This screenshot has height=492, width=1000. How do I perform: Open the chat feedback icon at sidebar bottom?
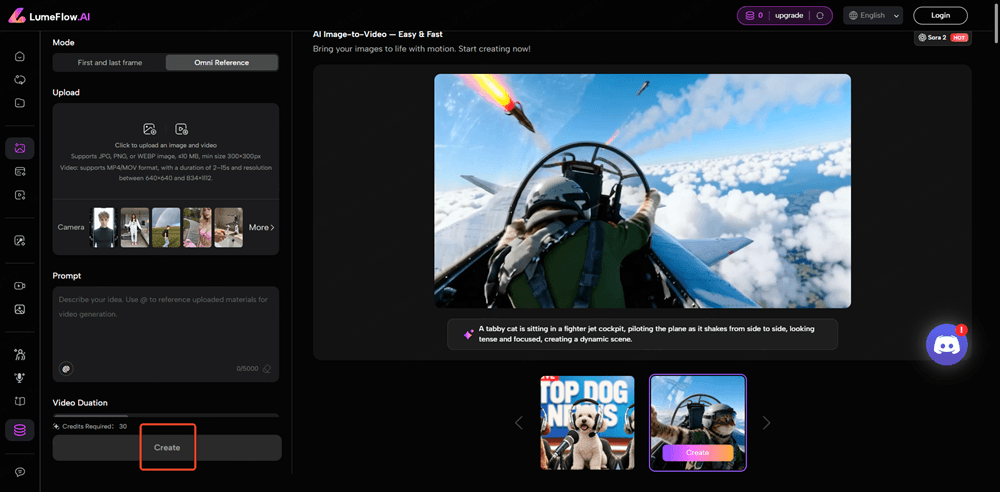tap(19, 472)
